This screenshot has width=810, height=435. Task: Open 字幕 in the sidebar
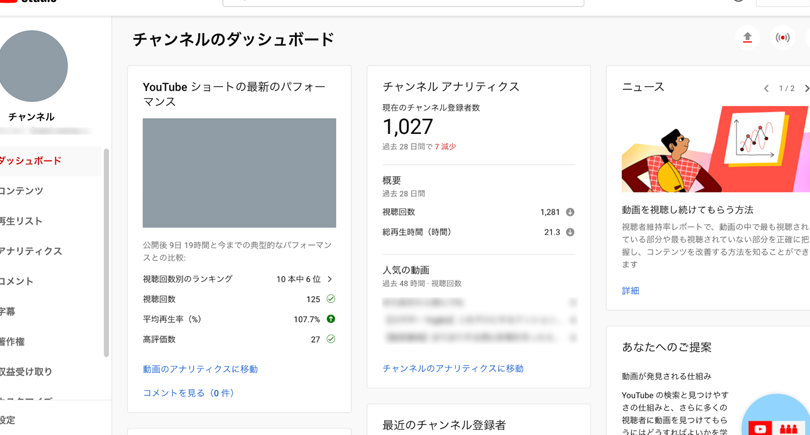click(8, 311)
